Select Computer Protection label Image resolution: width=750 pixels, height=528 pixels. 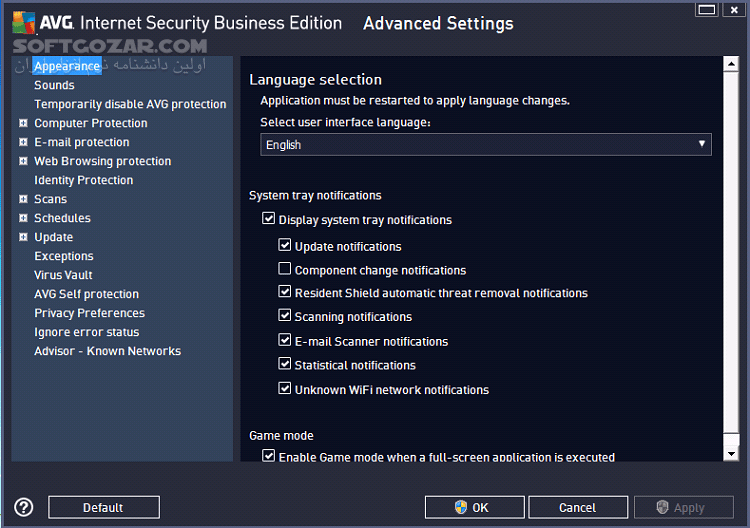click(91, 123)
